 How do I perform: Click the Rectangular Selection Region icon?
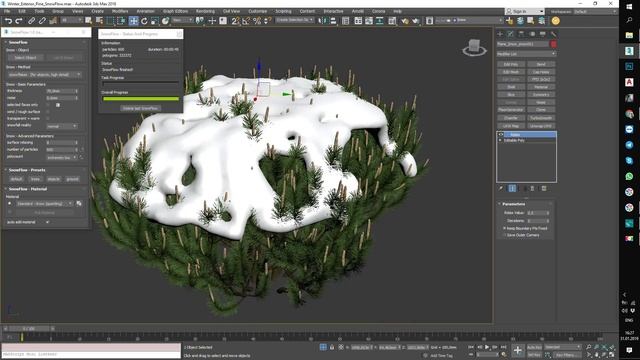click(110, 20)
